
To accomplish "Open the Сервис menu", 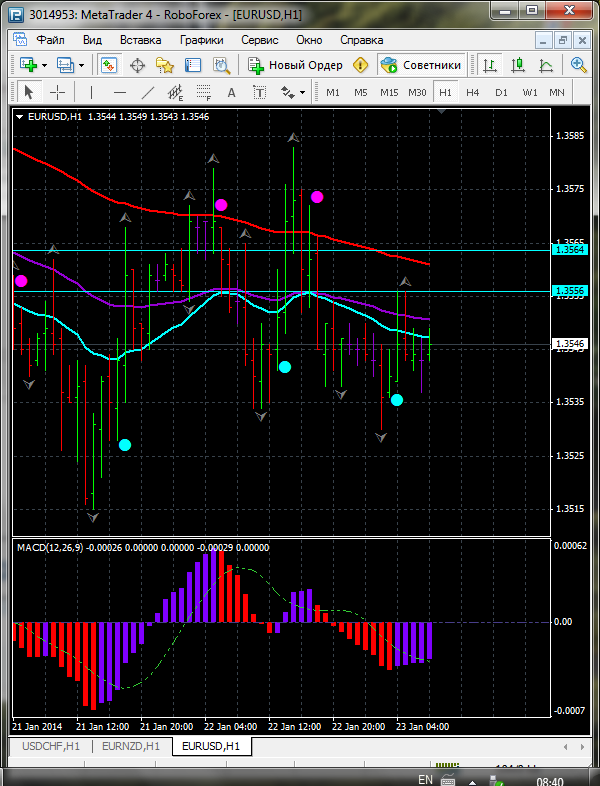I will (259, 40).
